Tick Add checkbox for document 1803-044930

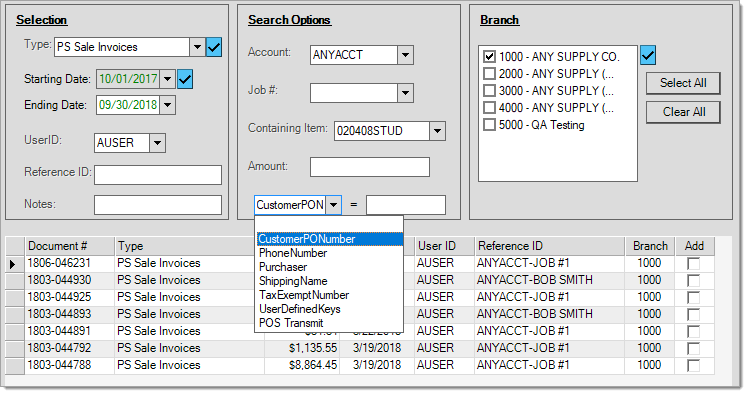(693, 281)
